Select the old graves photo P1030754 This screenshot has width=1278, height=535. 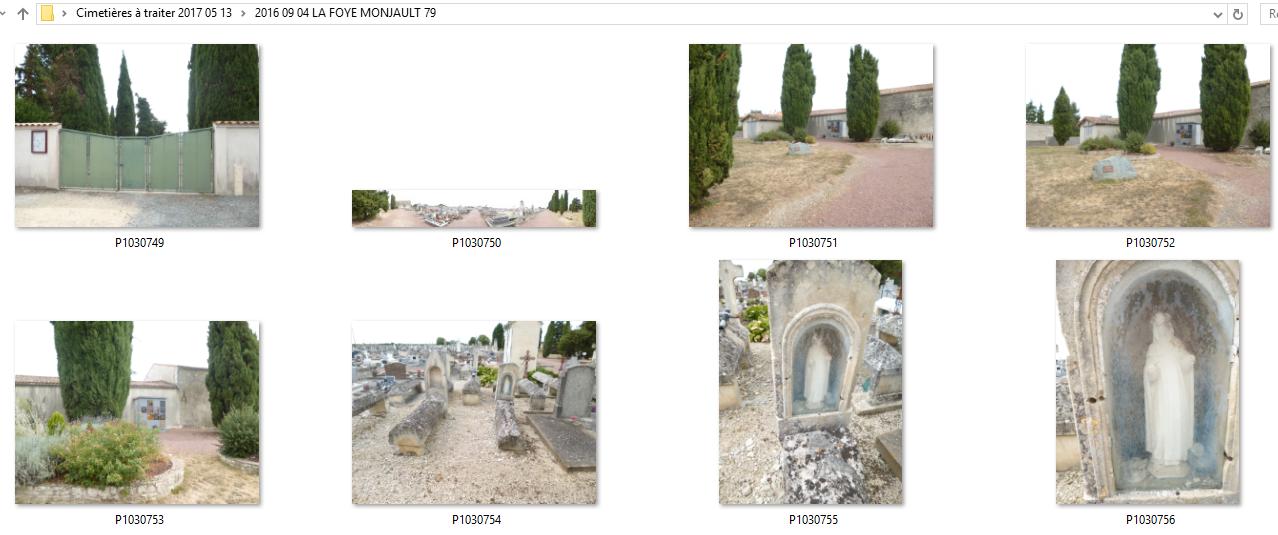click(474, 412)
